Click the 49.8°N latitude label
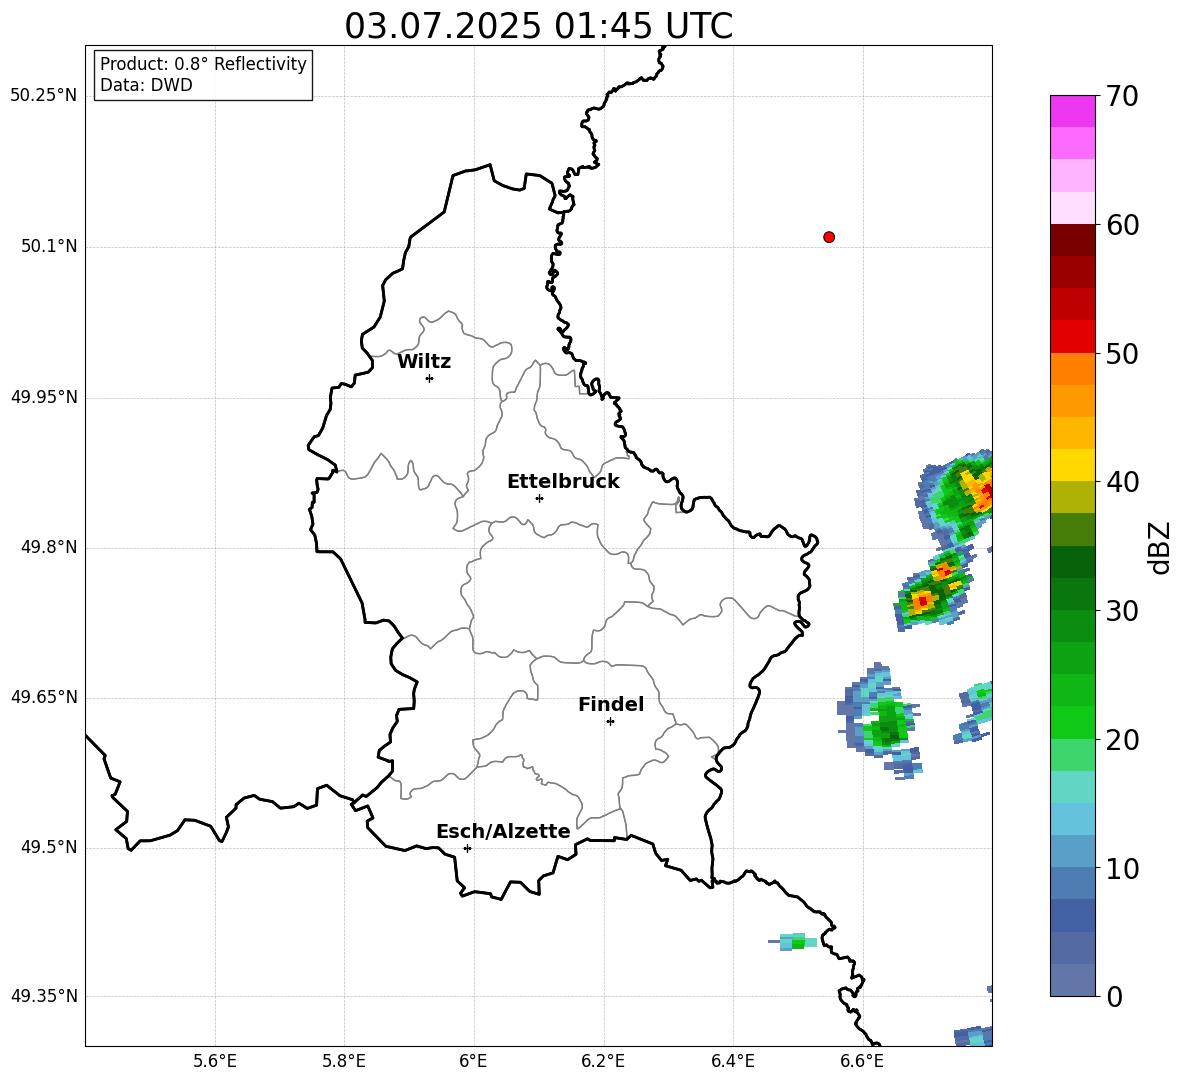Screen dimensions: 1184x1081 pos(49,547)
